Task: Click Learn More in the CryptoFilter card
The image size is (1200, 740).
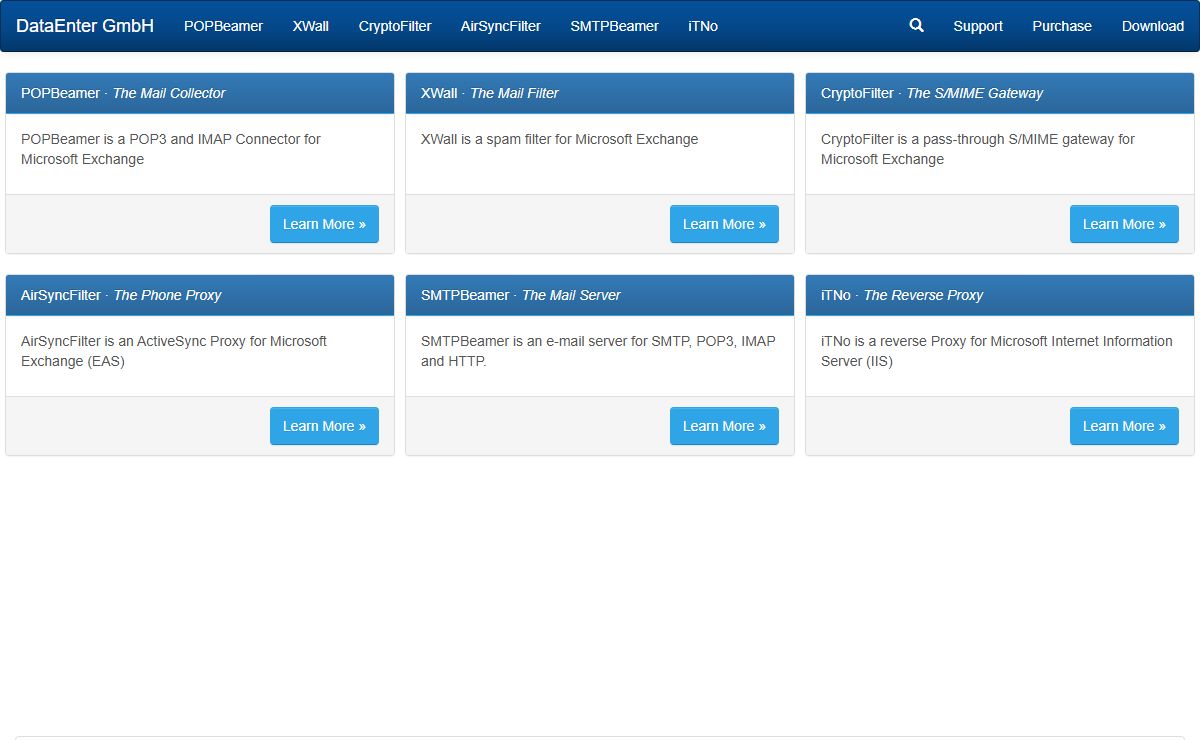Action: click(1124, 224)
